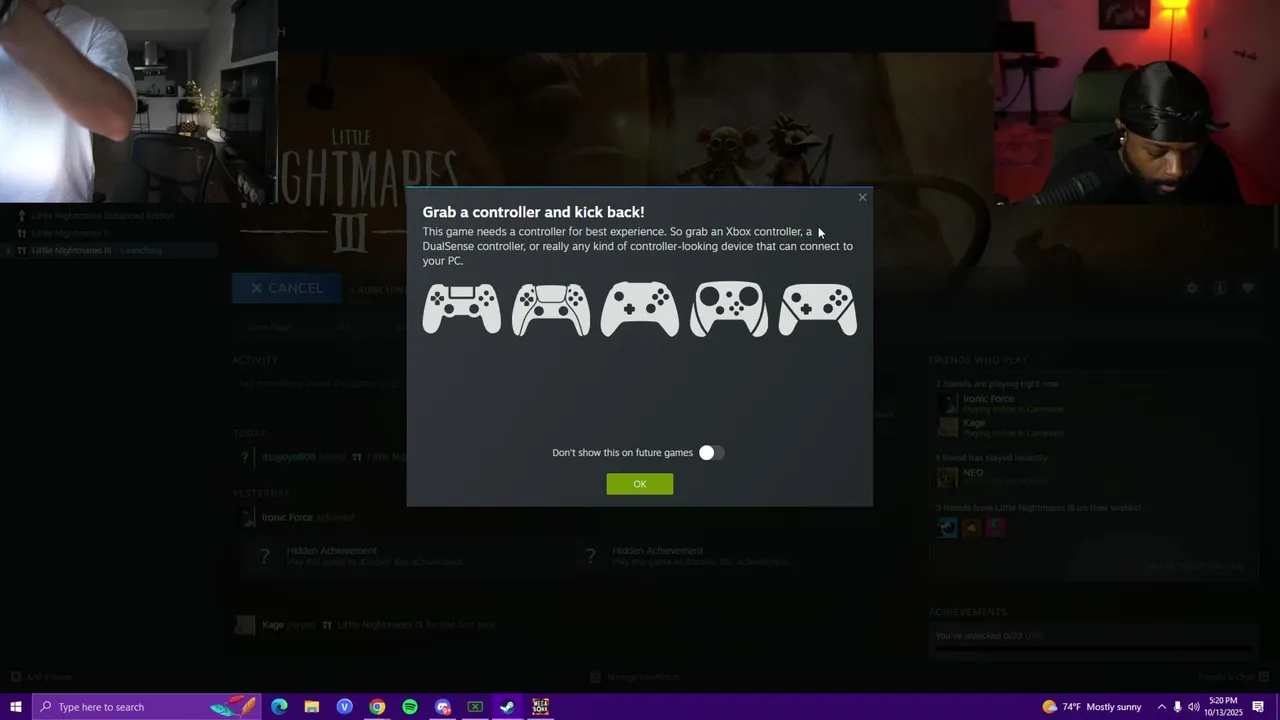Open Spotify from taskbar
Viewport: 1280px width, 720px height.
pyautogui.click(x=410, y=707)
